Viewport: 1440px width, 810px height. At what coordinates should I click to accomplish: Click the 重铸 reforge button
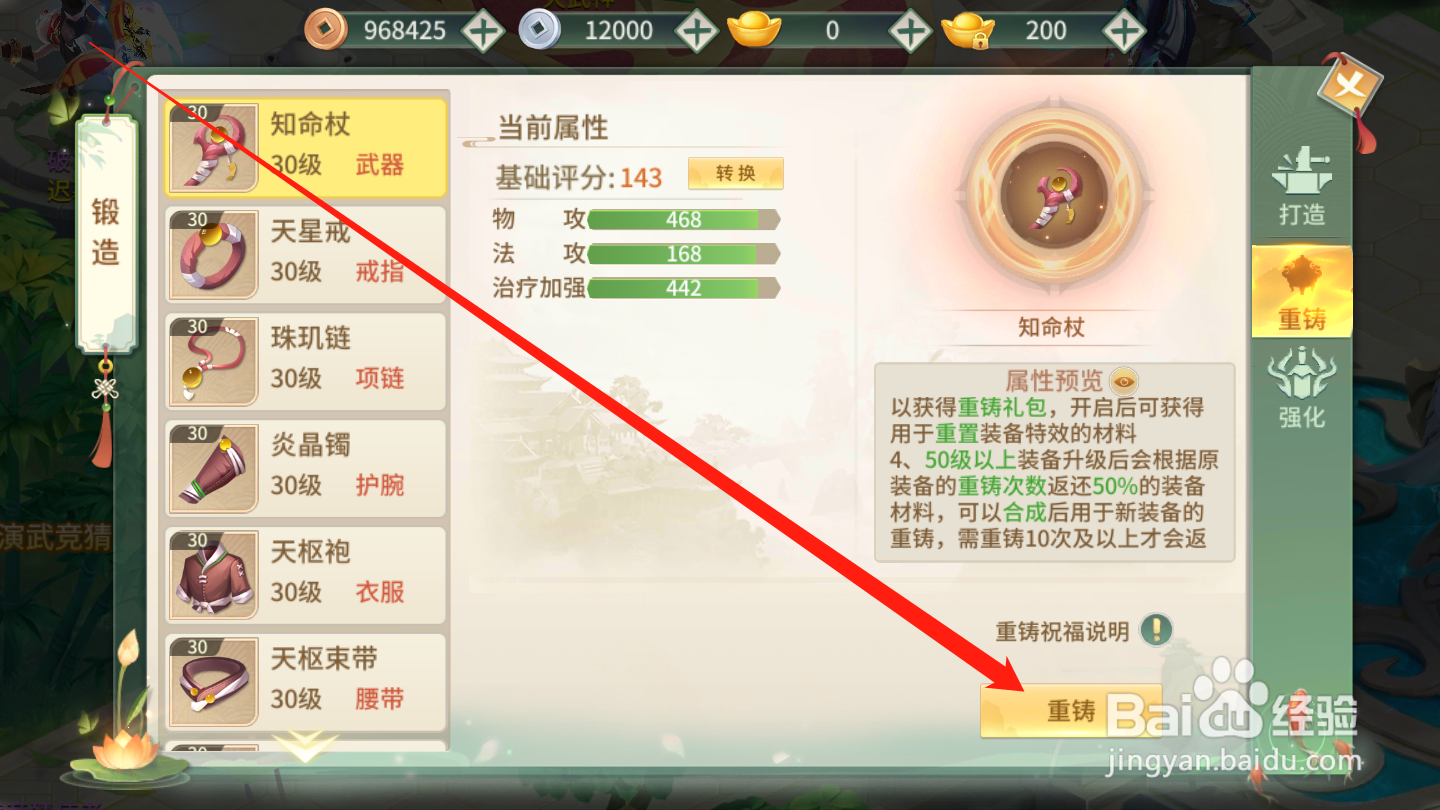pos(1071,710)
